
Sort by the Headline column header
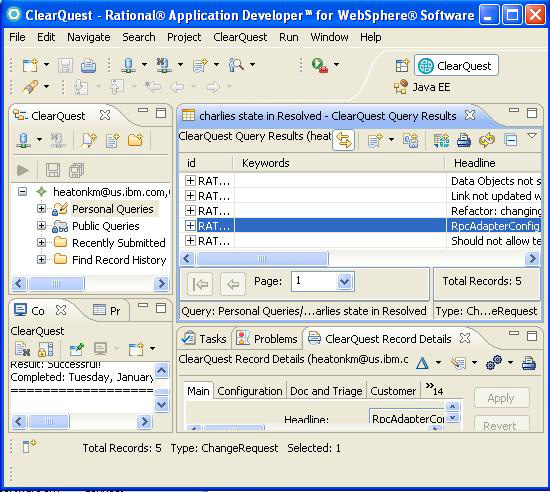(493, 163)
